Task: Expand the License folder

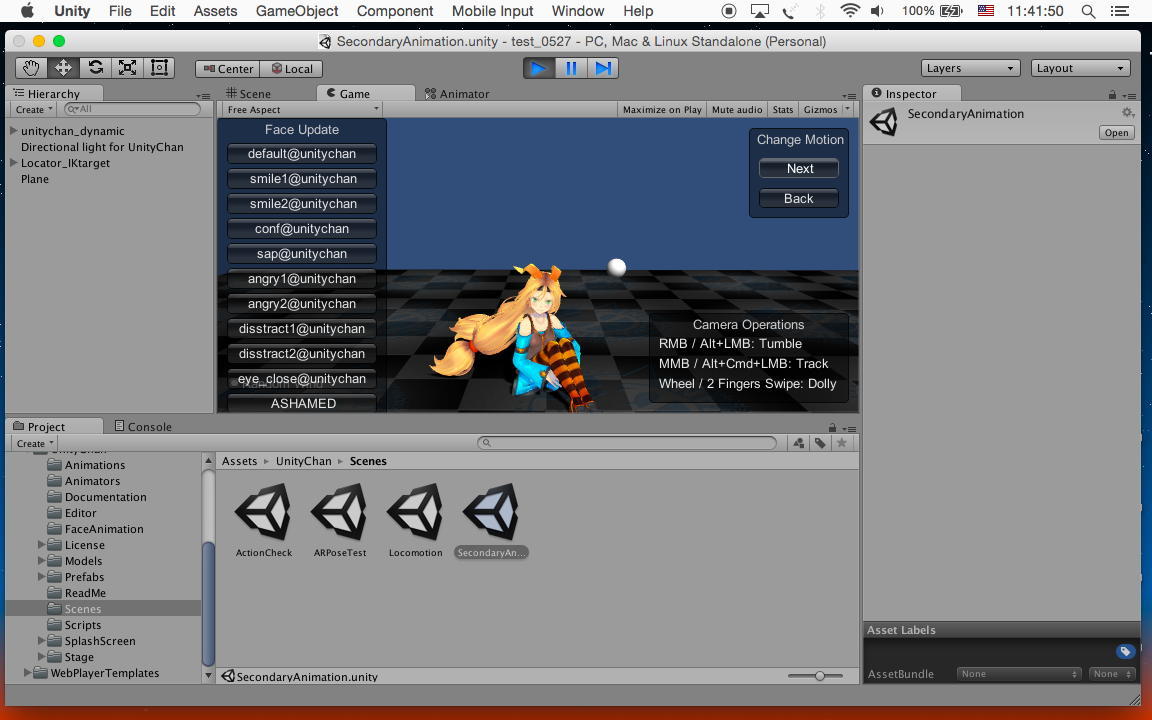Action: pyautogui.click(x=41, y=545)
